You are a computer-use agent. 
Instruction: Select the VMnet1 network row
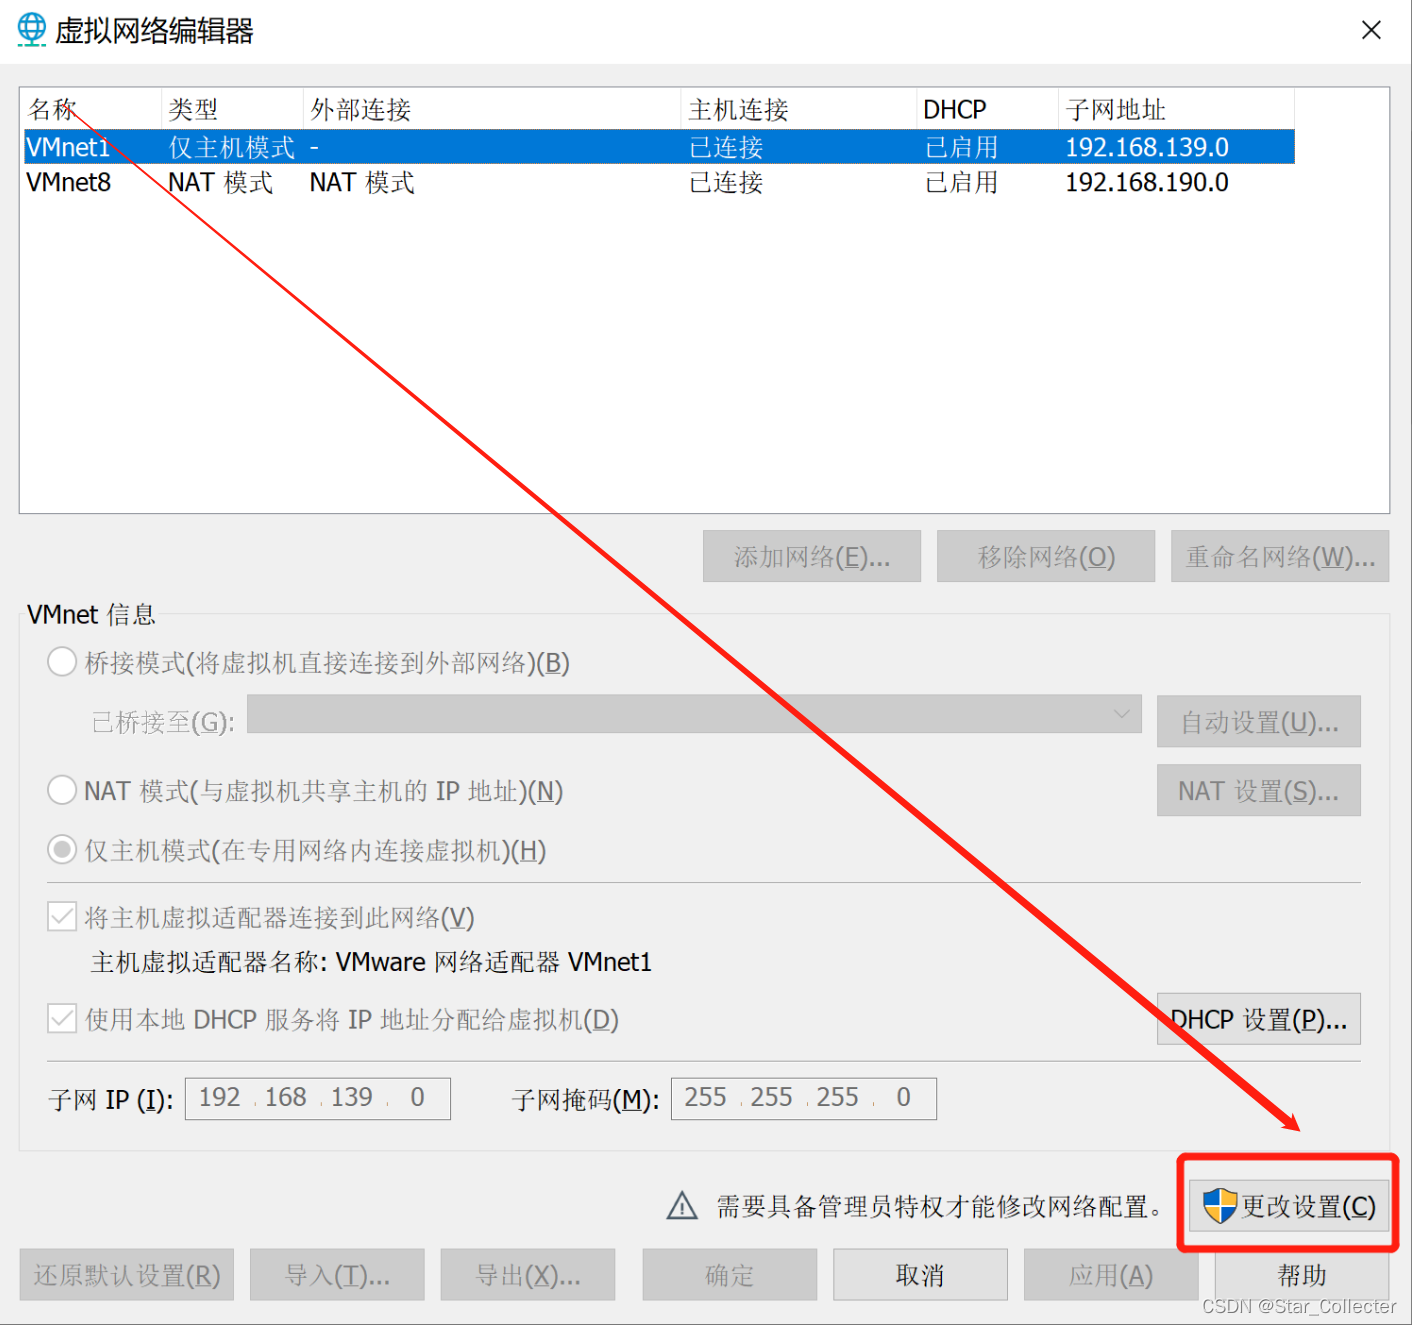[659, 147]
